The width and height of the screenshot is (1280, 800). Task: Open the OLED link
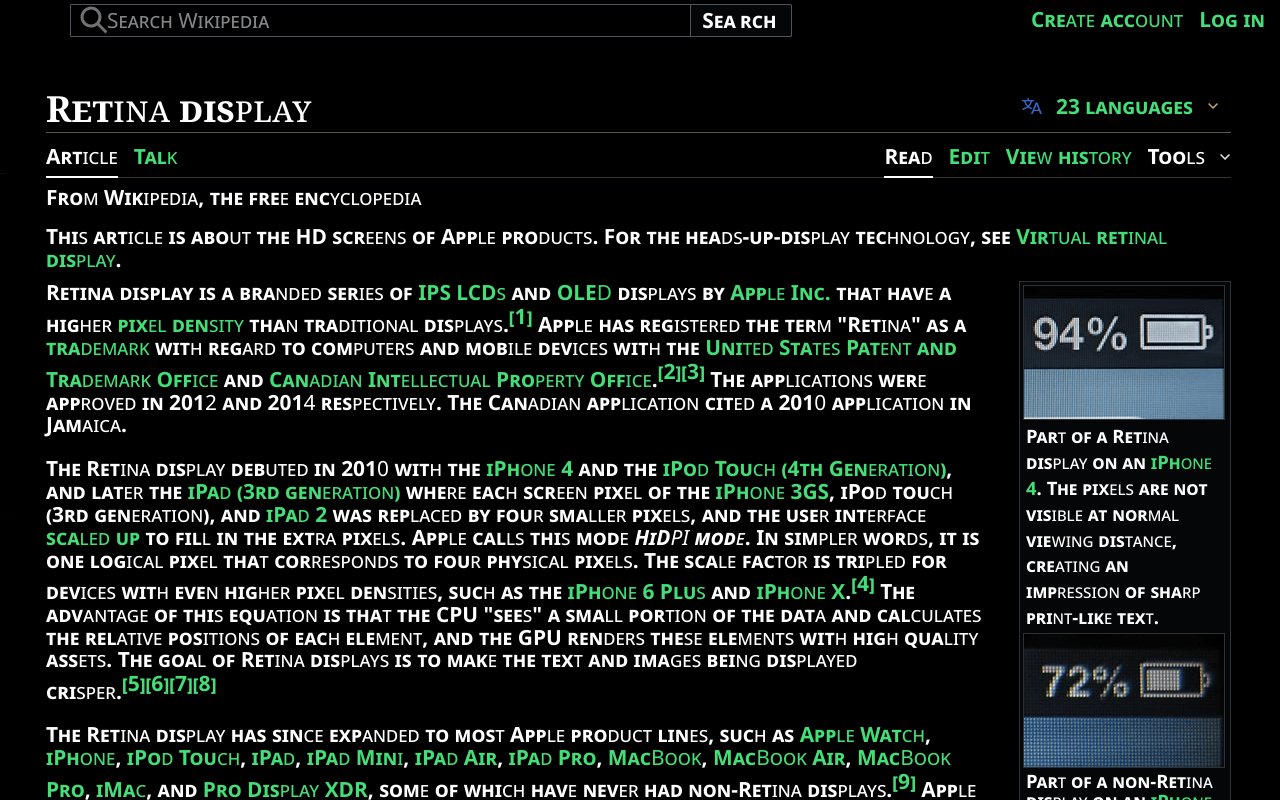[584, 293]
